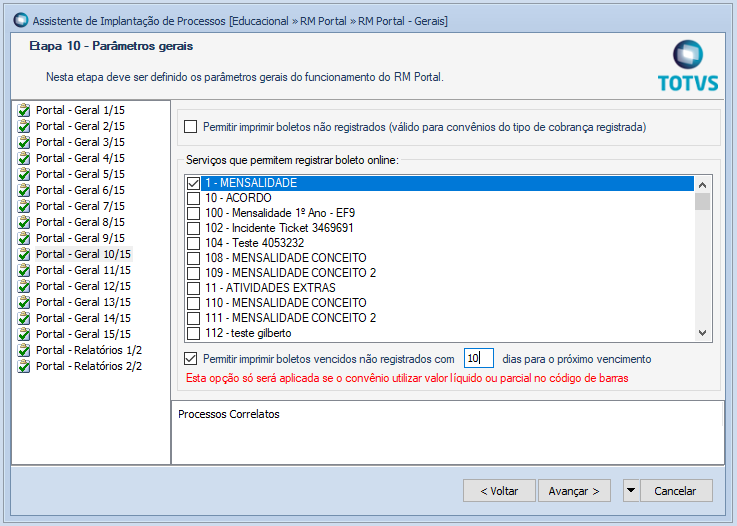The height and width of the screenshot is (526, 737).
Task: Check 112 - teste gilberto service
Action: [x=194, y=333]
